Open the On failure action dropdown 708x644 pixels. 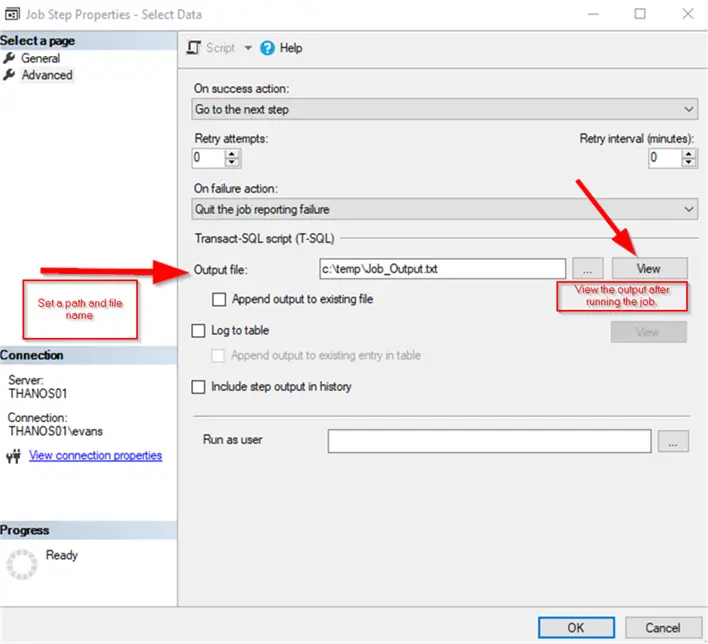point(445,210)
